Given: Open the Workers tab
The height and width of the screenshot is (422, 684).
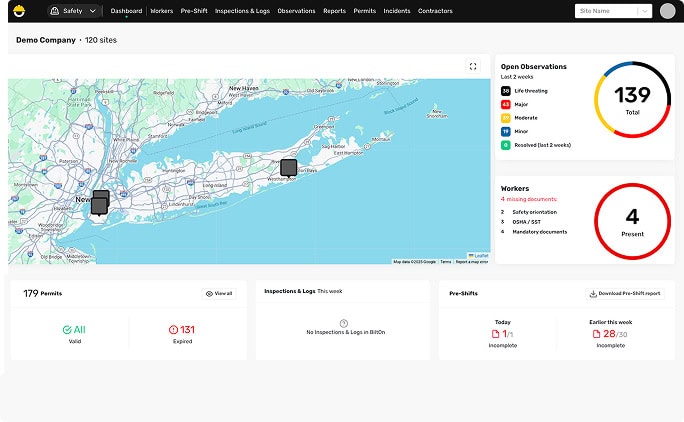Looking at the screenshot, I should tap(161, 11).
